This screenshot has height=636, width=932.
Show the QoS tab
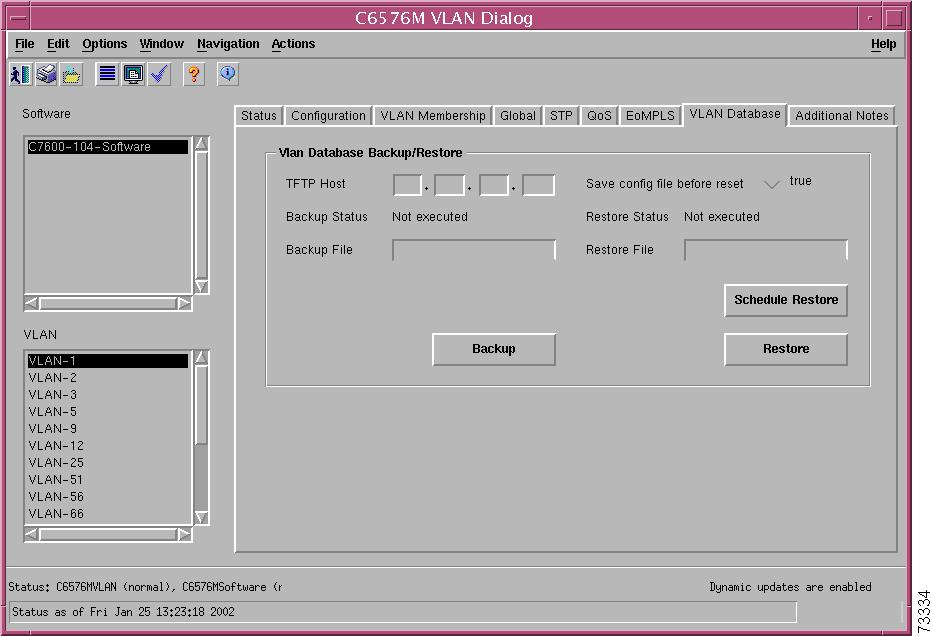coord(599,116)
